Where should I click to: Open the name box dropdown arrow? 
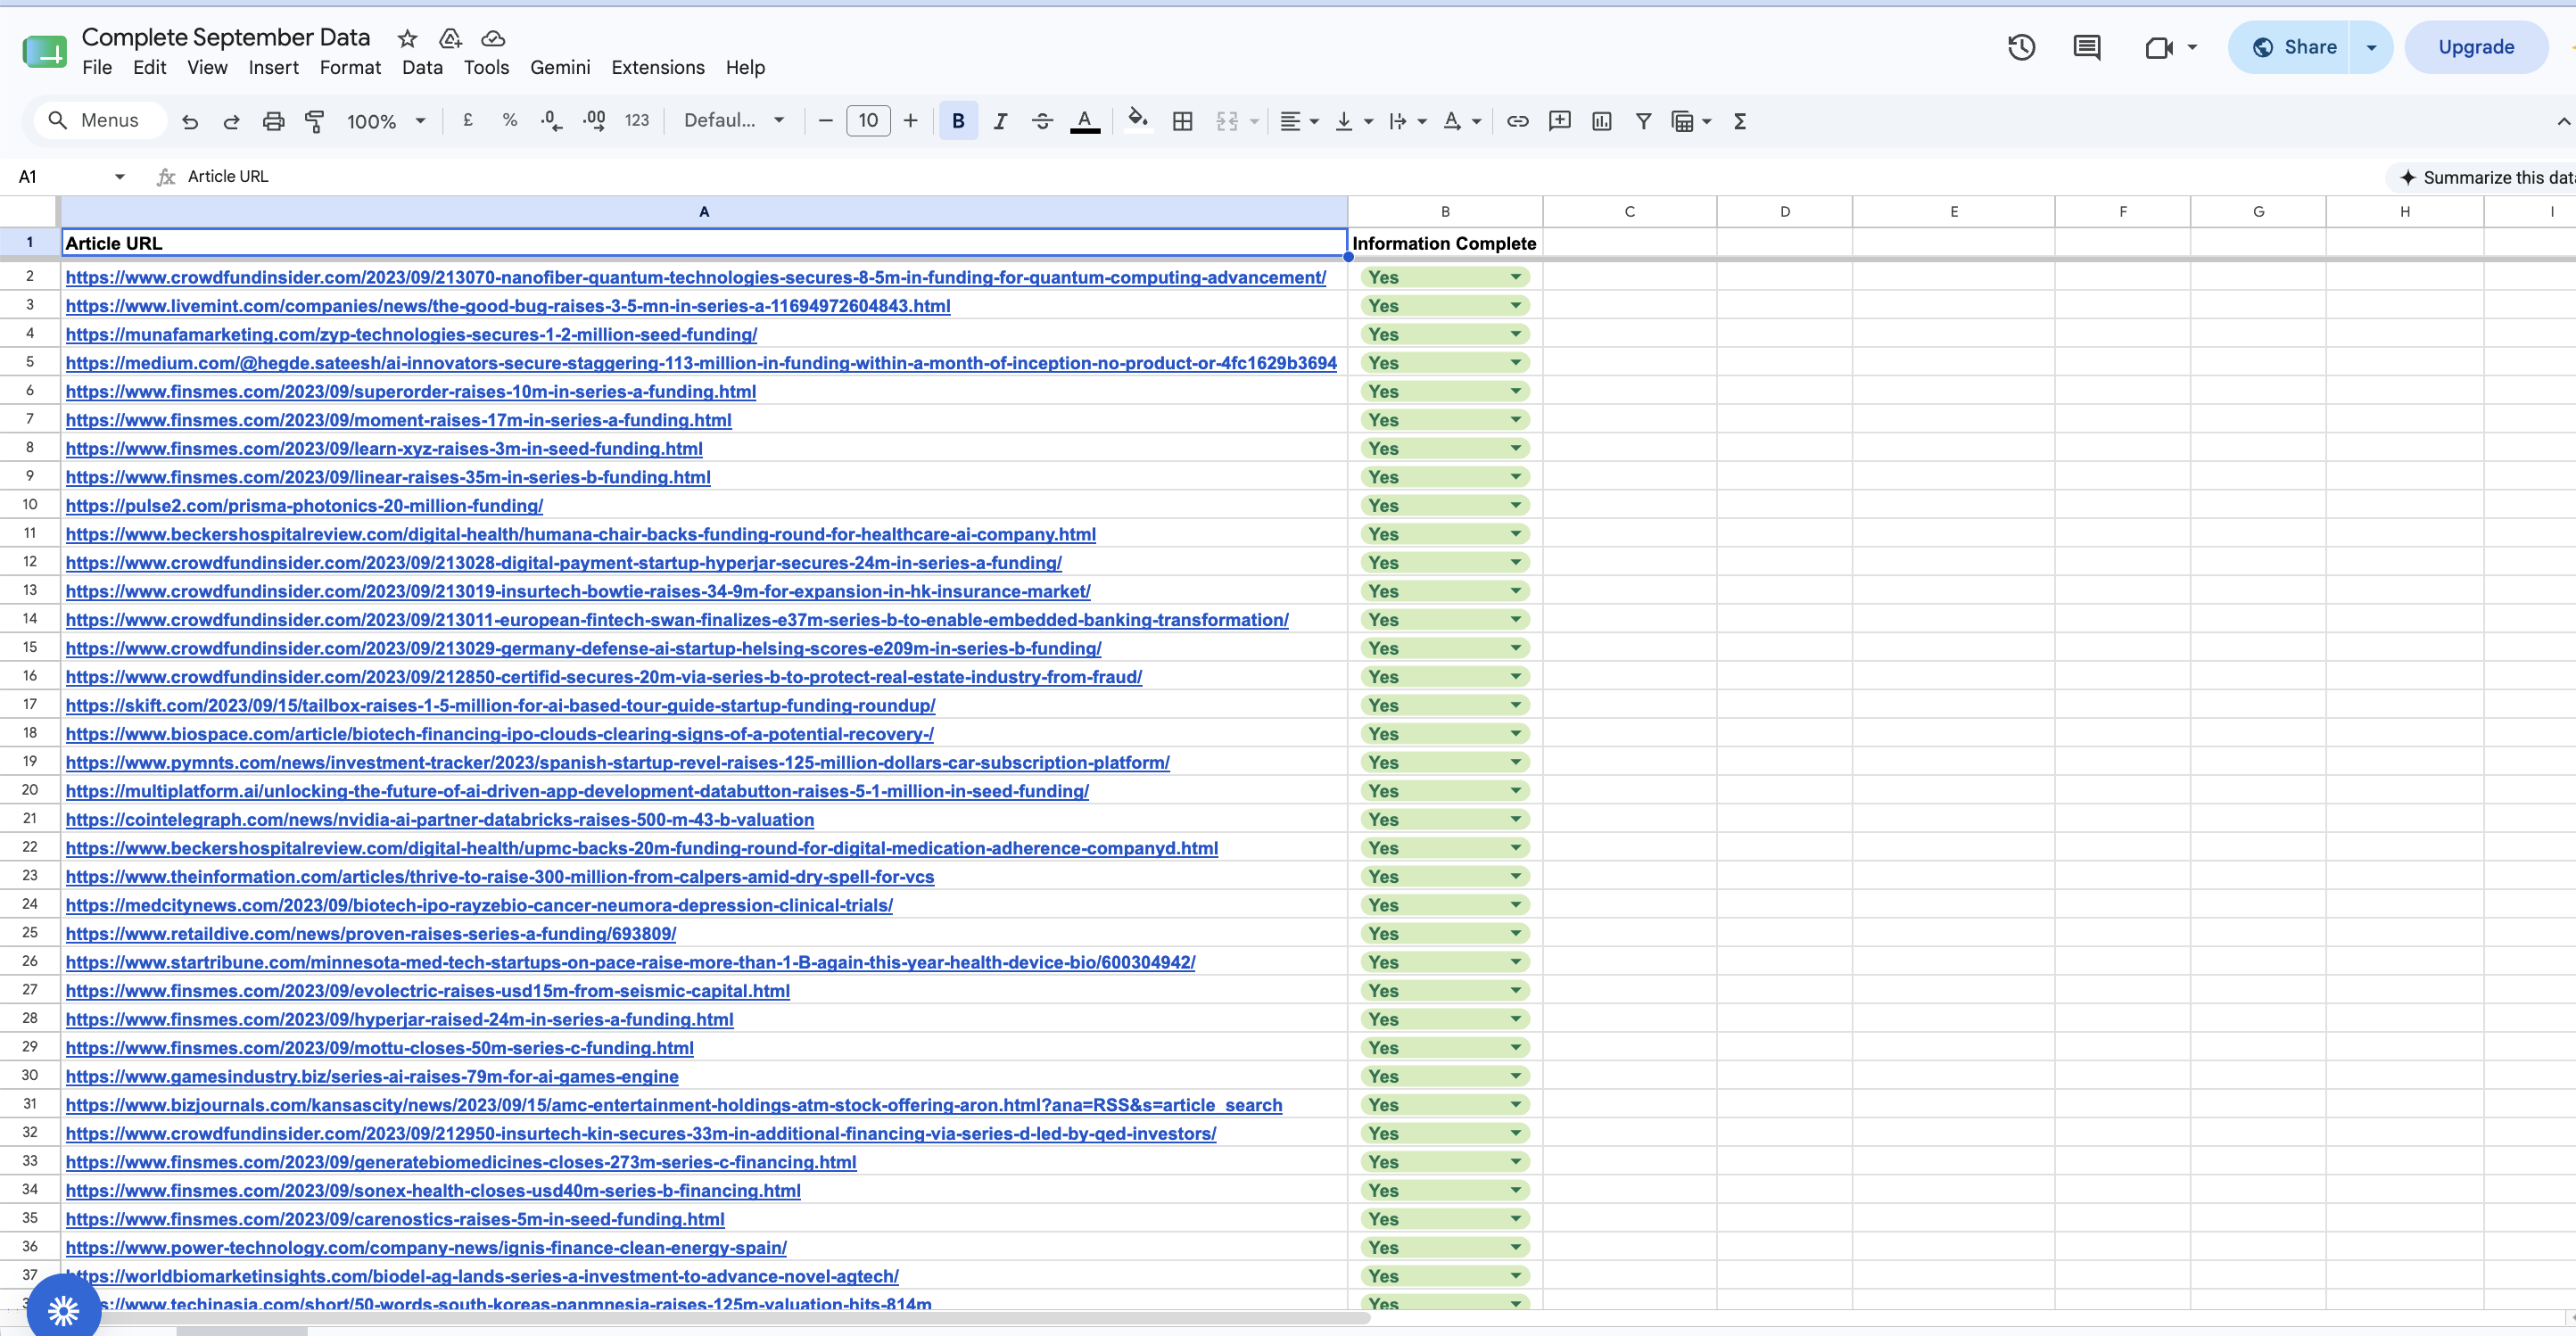click(119, 177)
